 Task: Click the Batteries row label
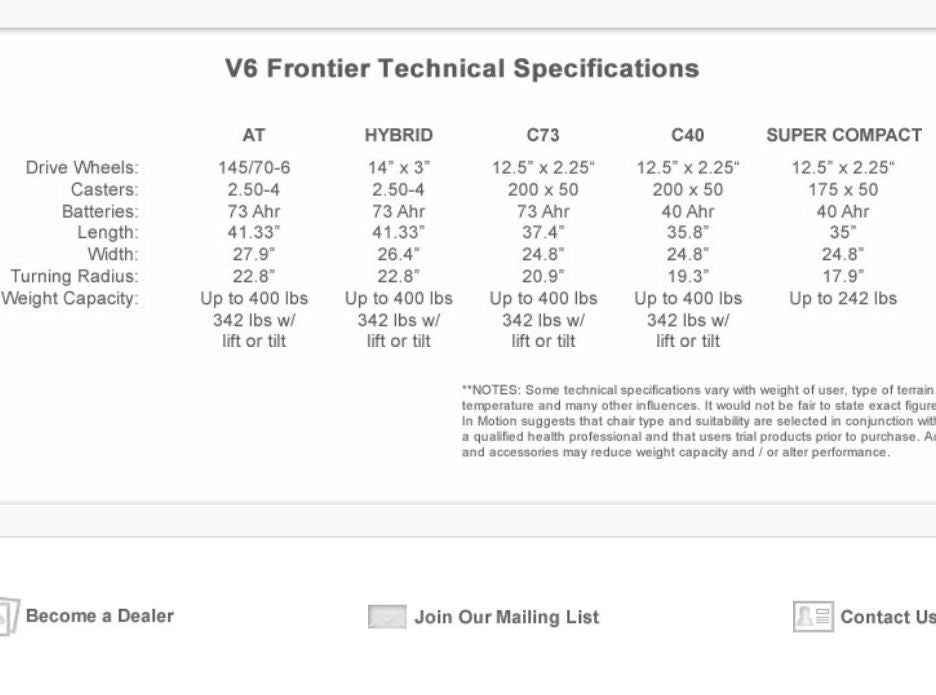[100, 211]
